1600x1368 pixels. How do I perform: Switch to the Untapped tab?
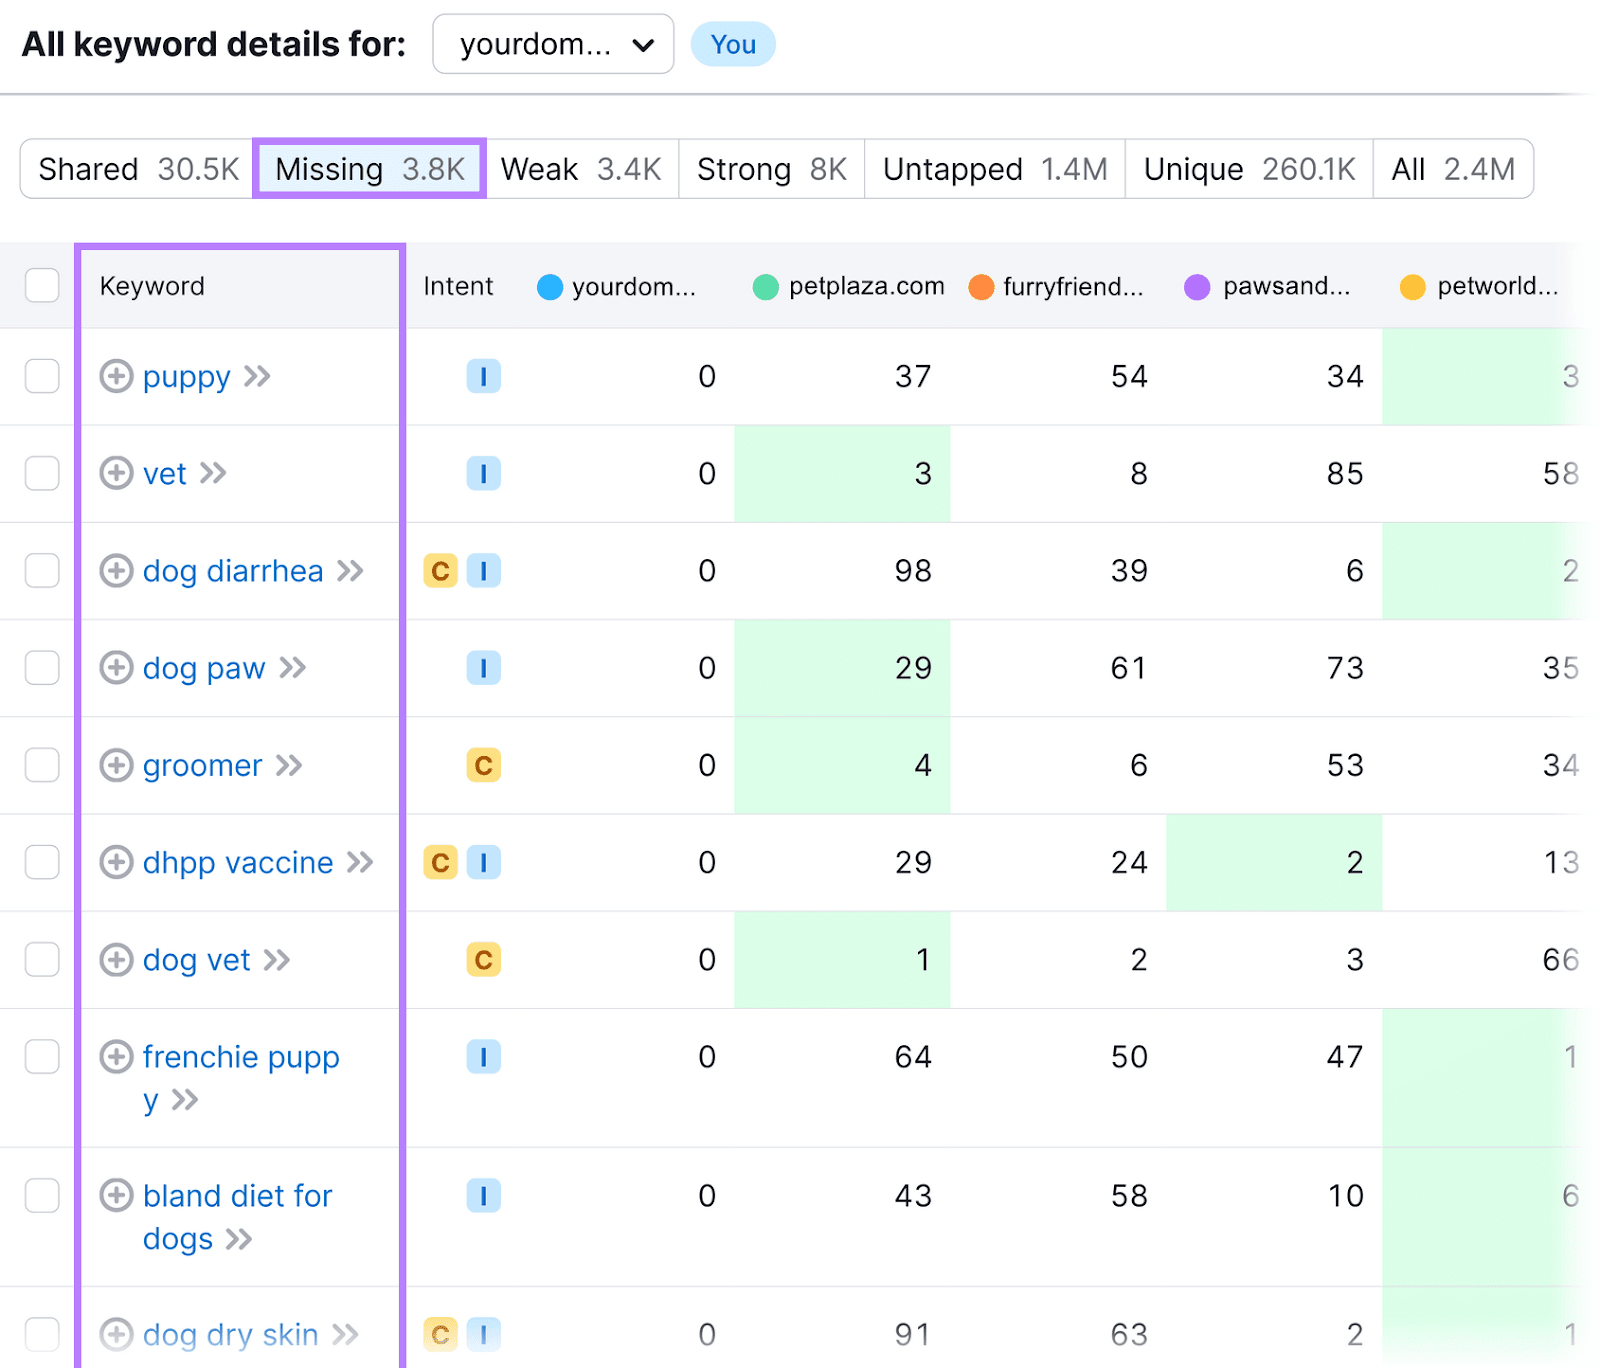[x=993, y=169]
